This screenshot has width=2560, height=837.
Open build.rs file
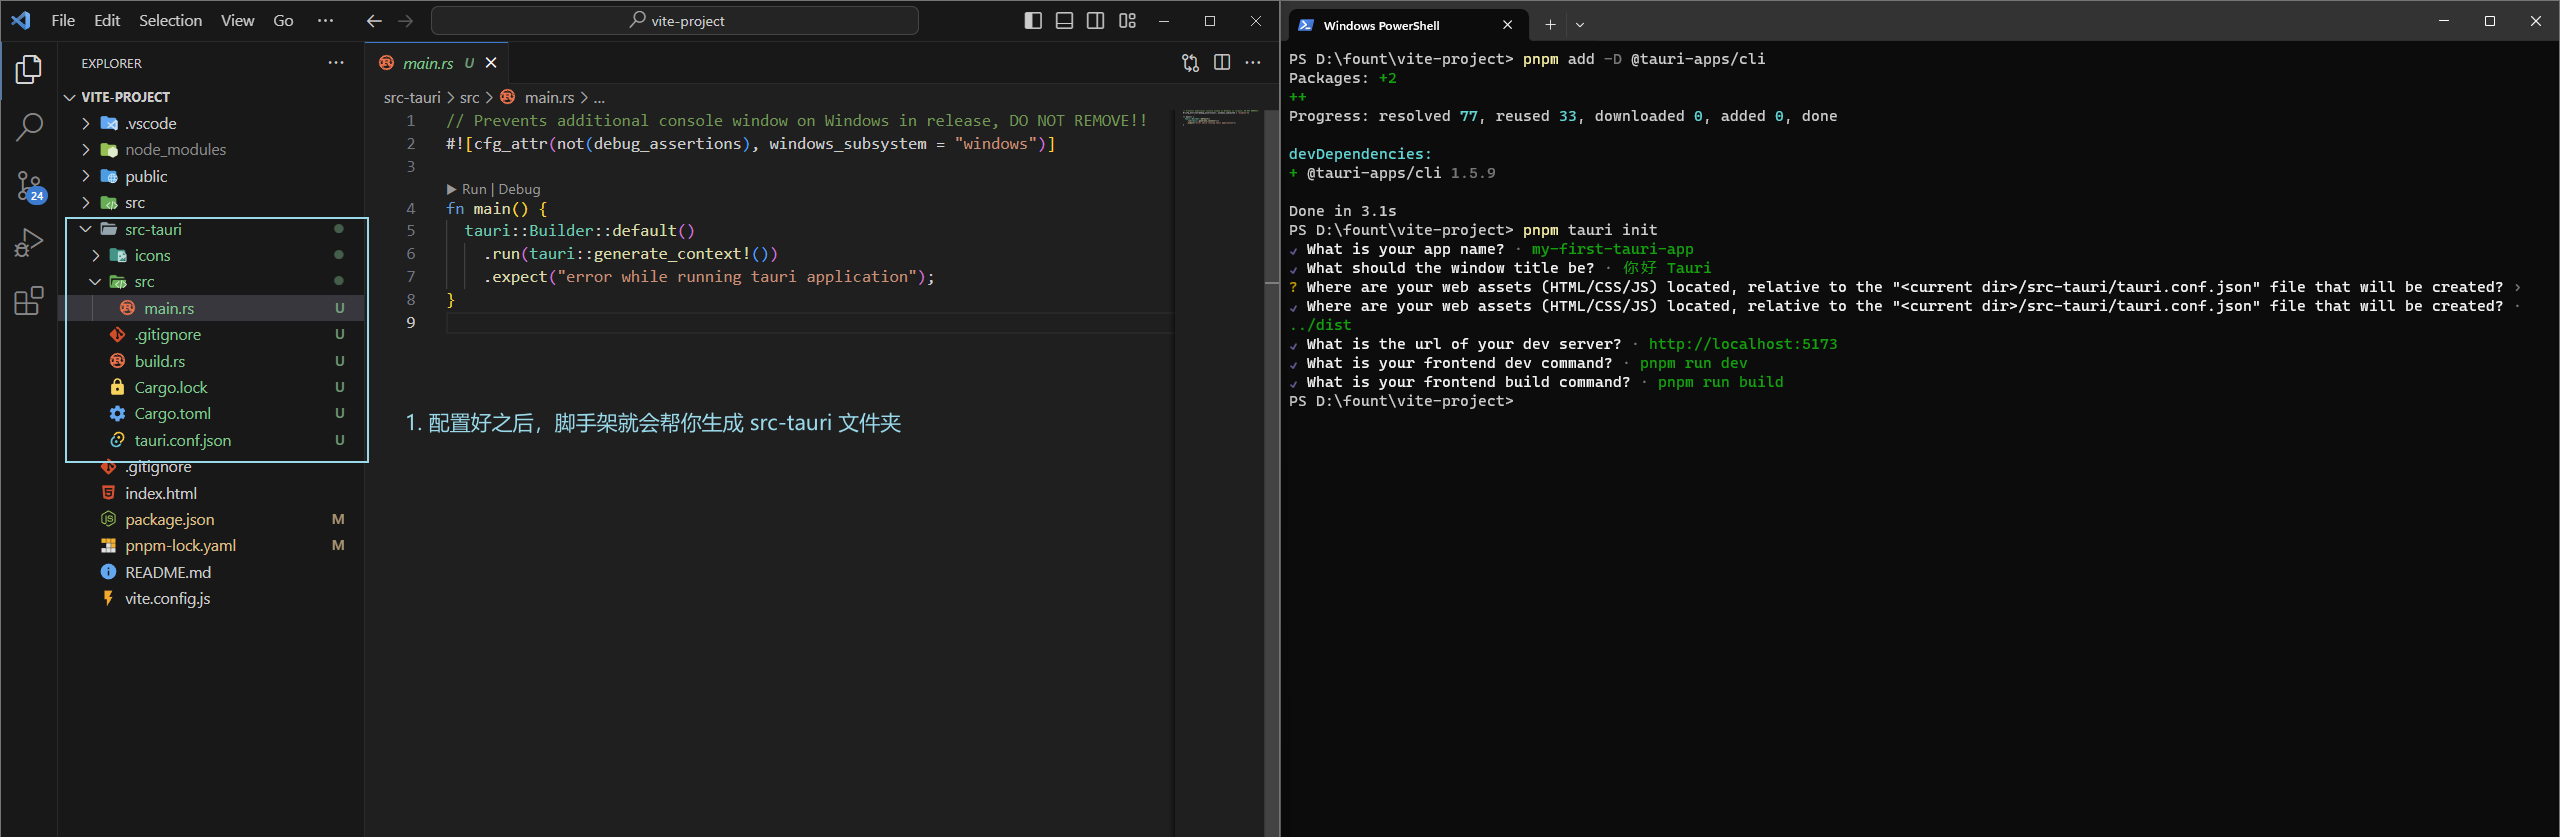(x=213, y=361)
